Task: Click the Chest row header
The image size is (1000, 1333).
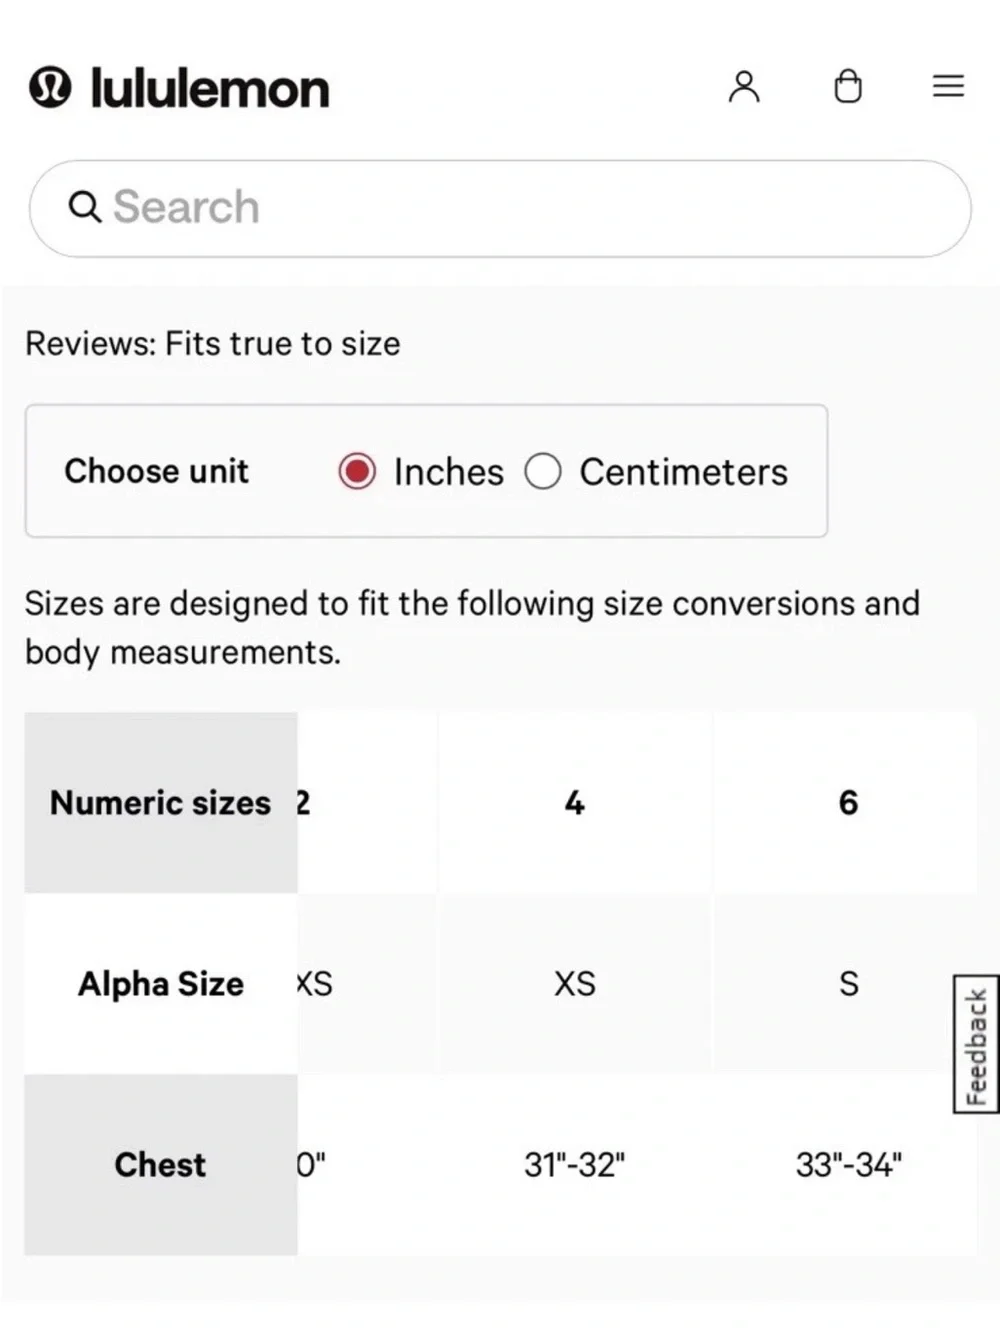Action: click(161, 1165)
